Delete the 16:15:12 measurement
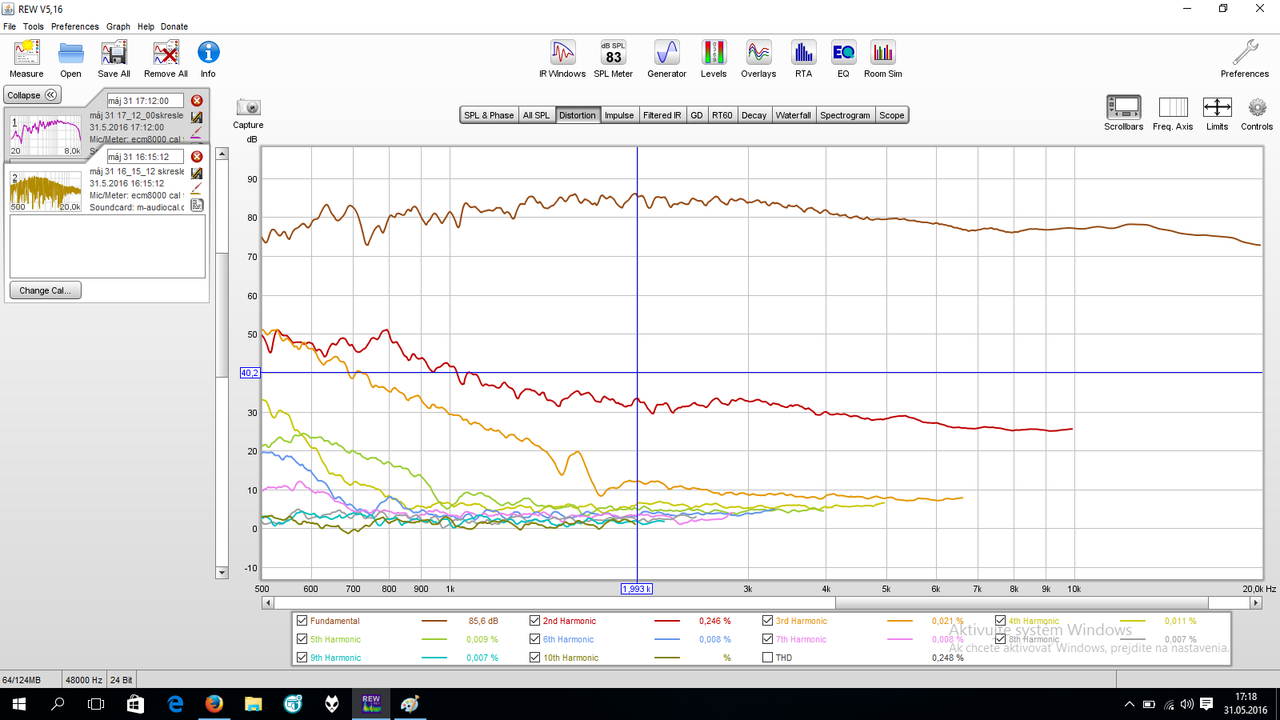 tap(197, 157)
